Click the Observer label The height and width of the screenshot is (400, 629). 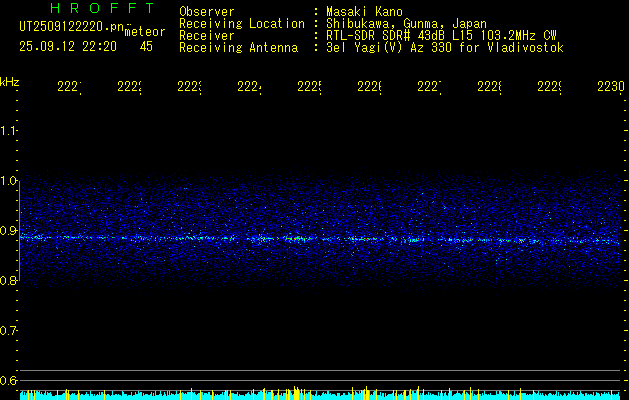point(207,11)
